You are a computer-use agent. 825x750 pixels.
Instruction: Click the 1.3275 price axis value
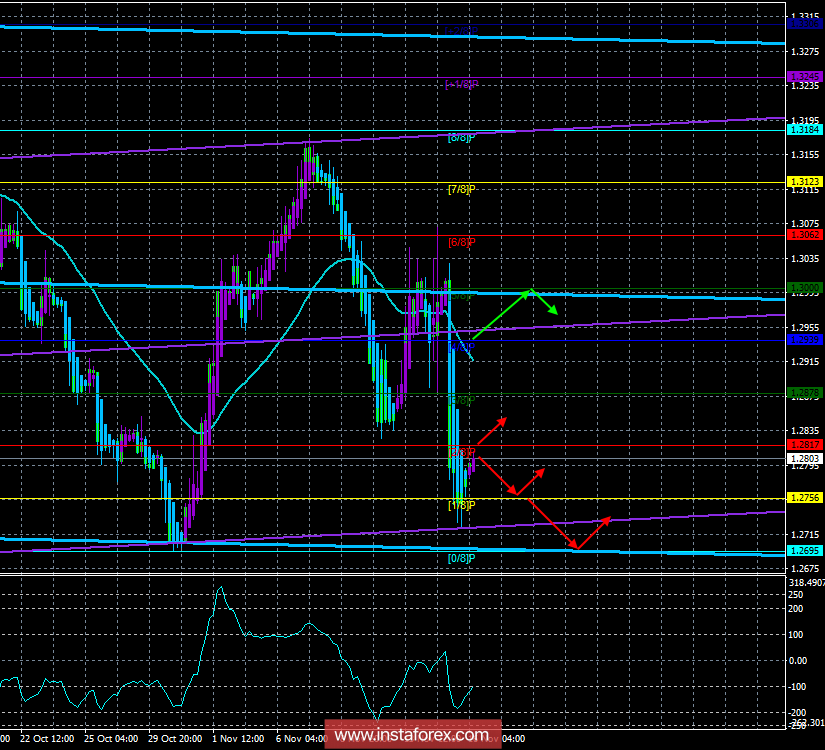(806, 52)
